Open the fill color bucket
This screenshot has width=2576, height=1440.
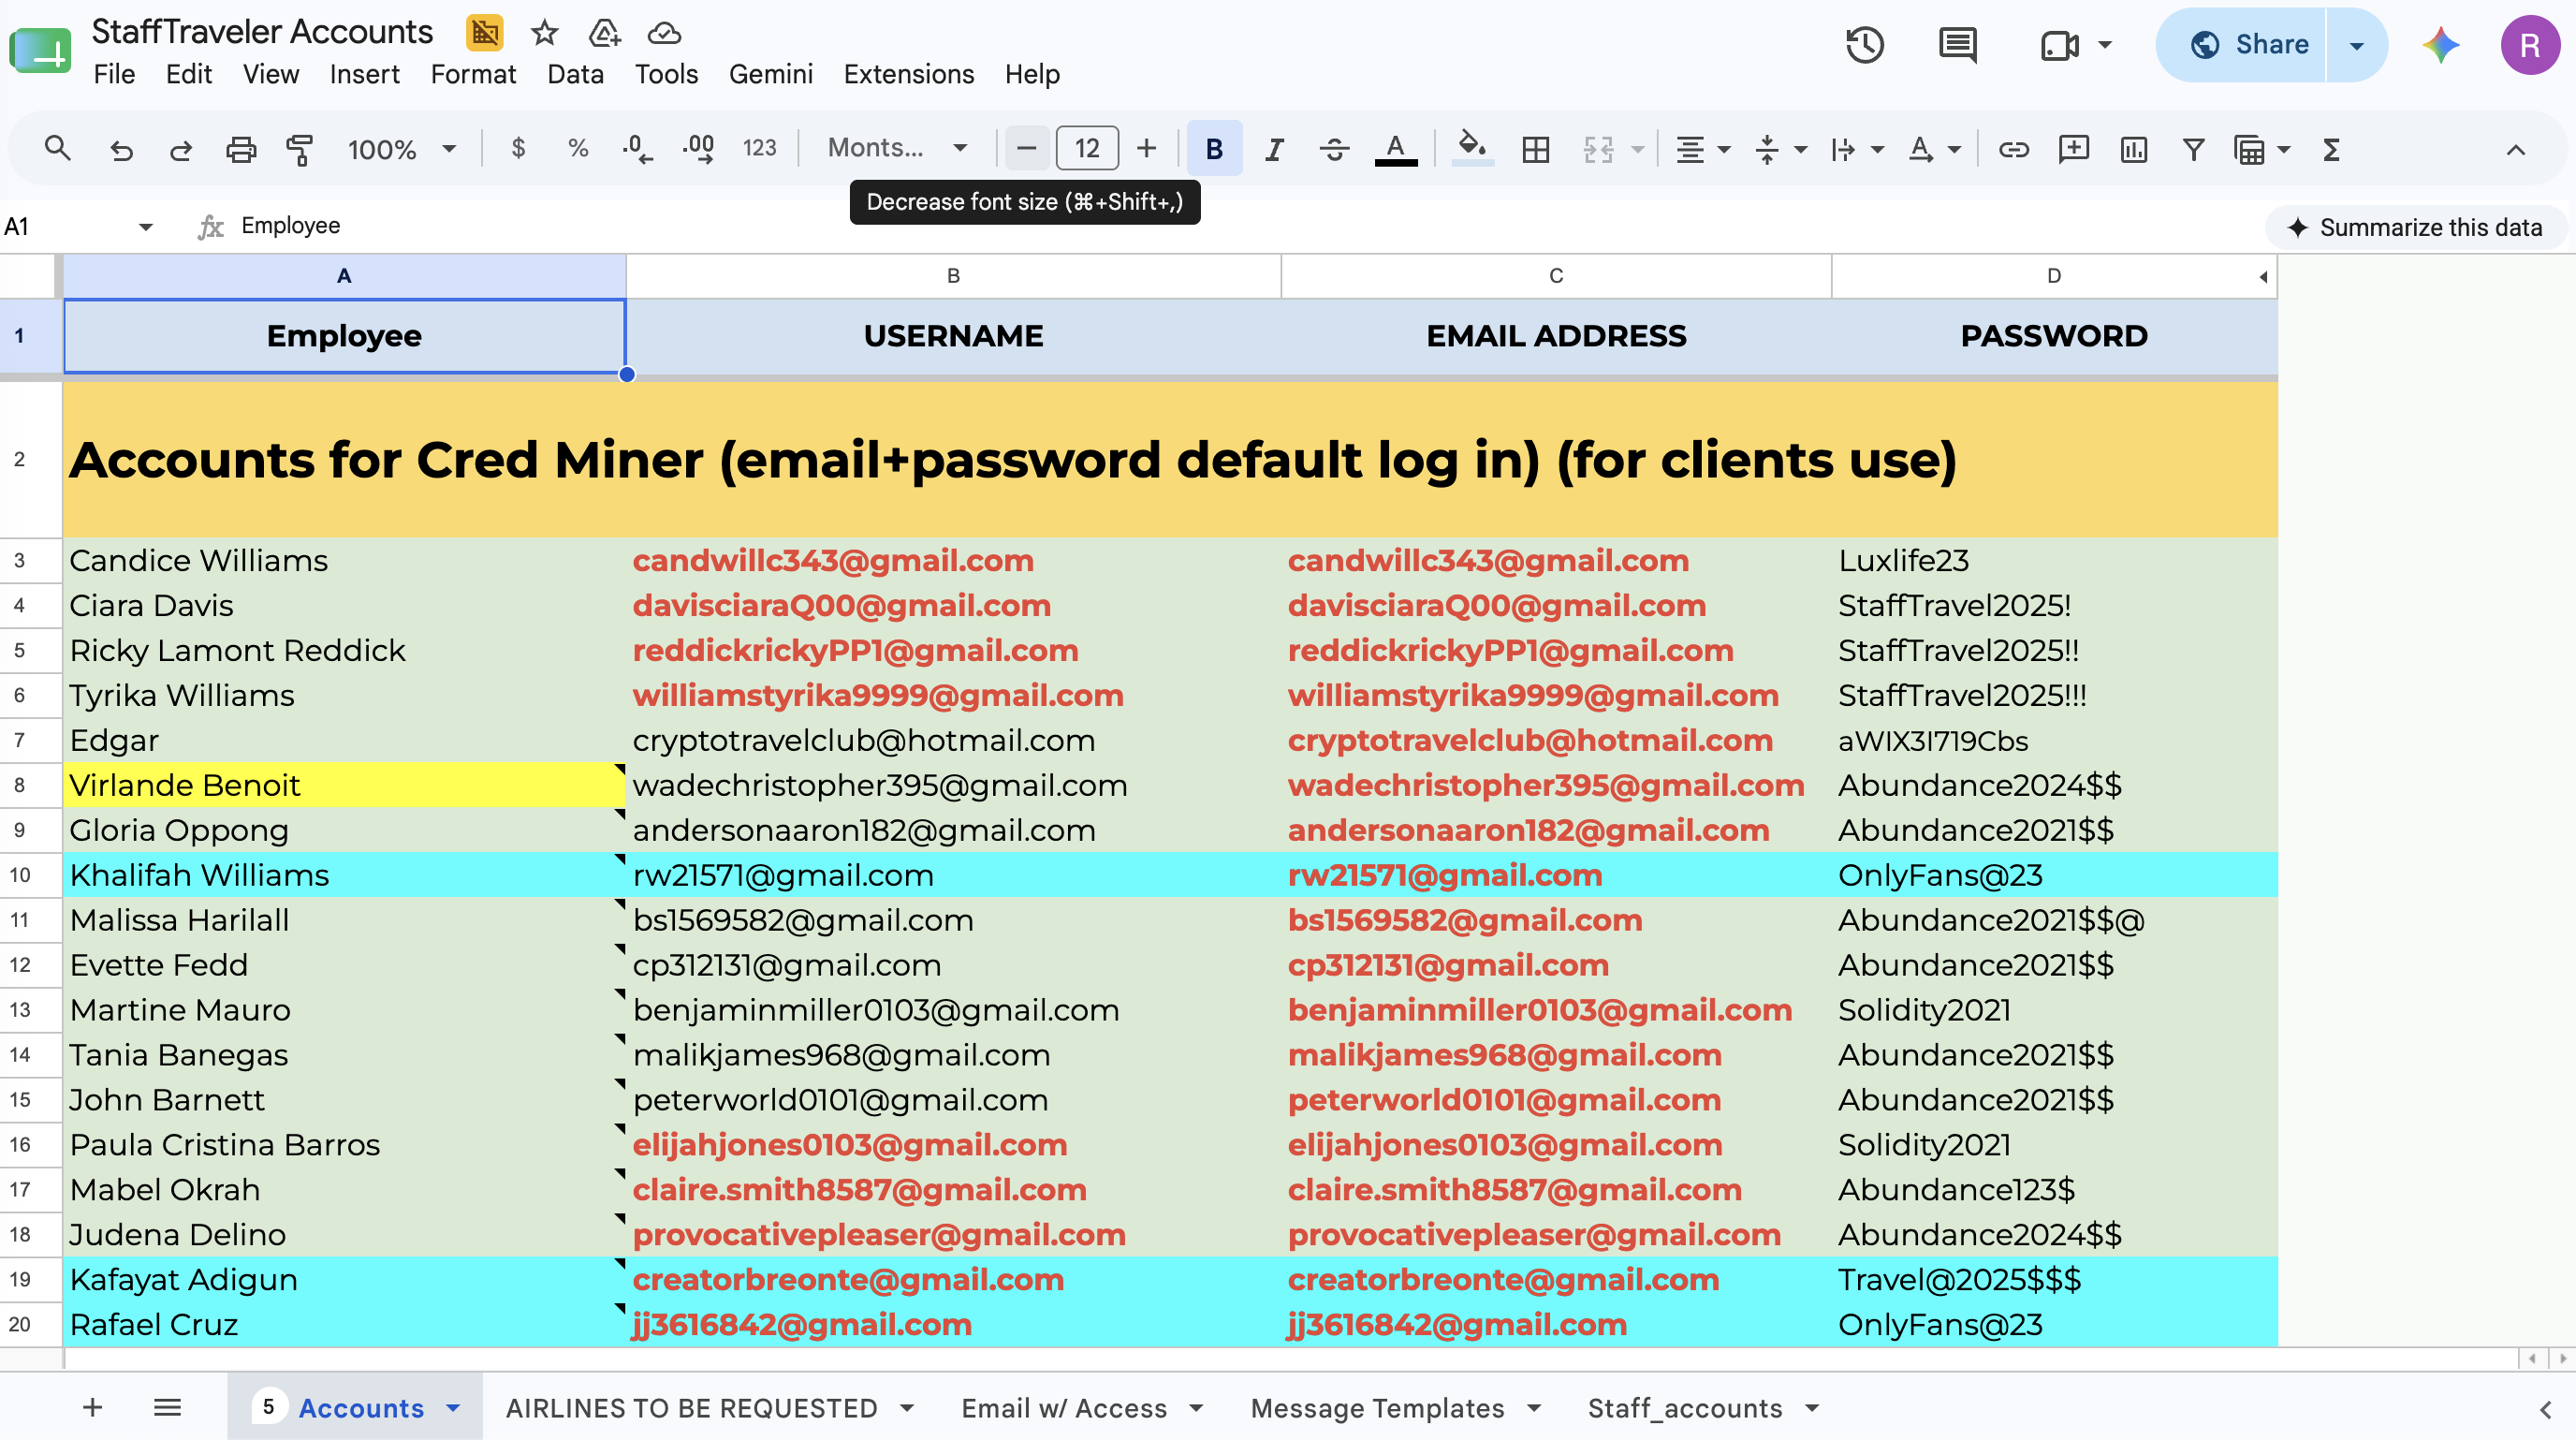click(x=1471, y=149)
